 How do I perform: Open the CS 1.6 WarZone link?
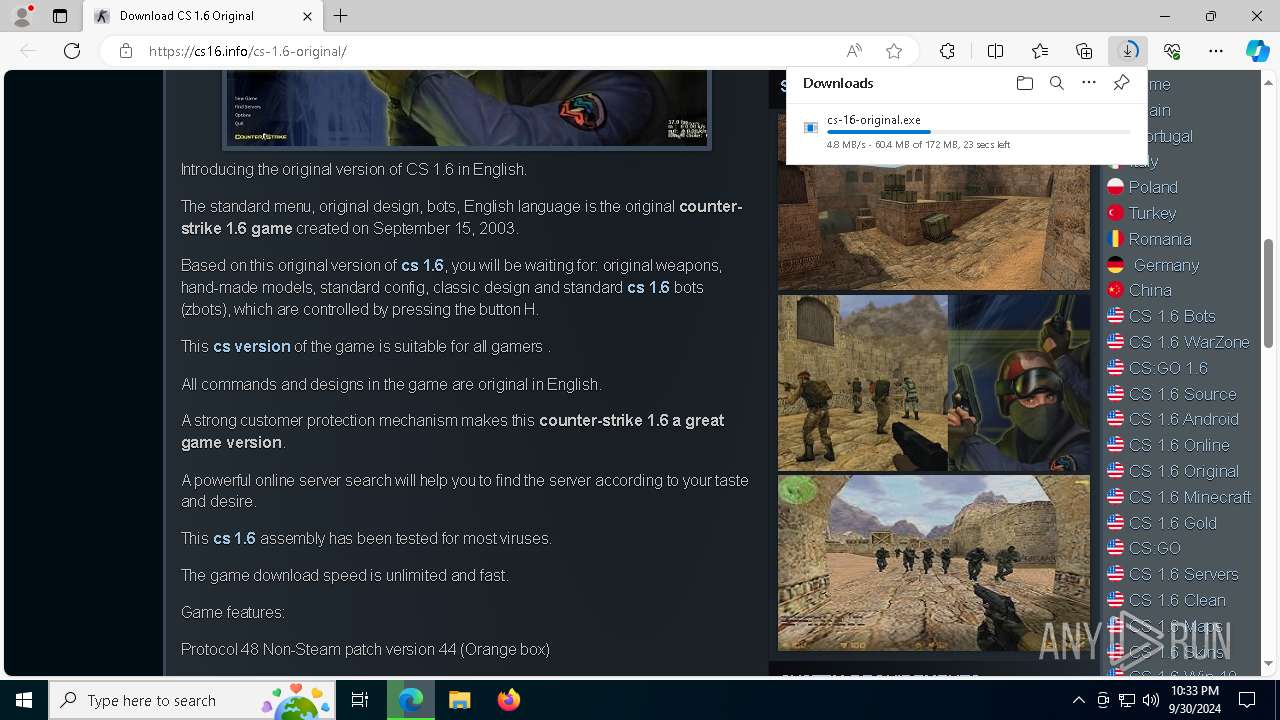[x=1189, y=342]
